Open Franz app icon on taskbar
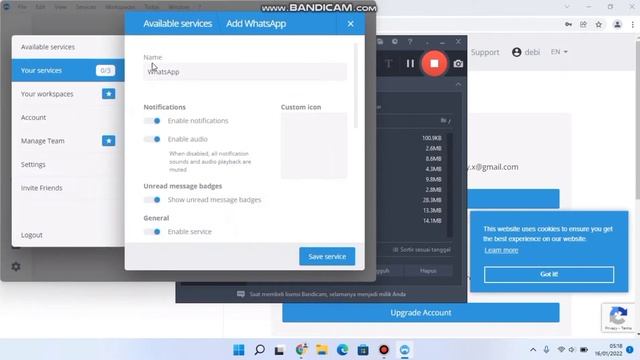The height and width of the screenshot is (360, 640). 404,350
